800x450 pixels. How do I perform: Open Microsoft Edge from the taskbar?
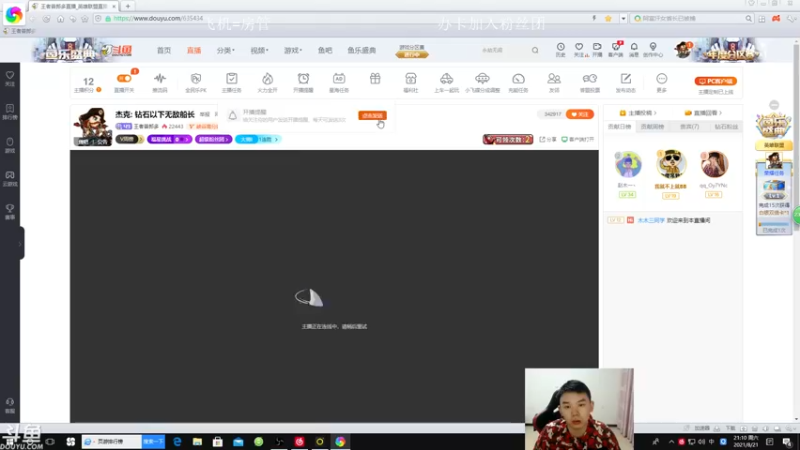click(x=177, y=441)
